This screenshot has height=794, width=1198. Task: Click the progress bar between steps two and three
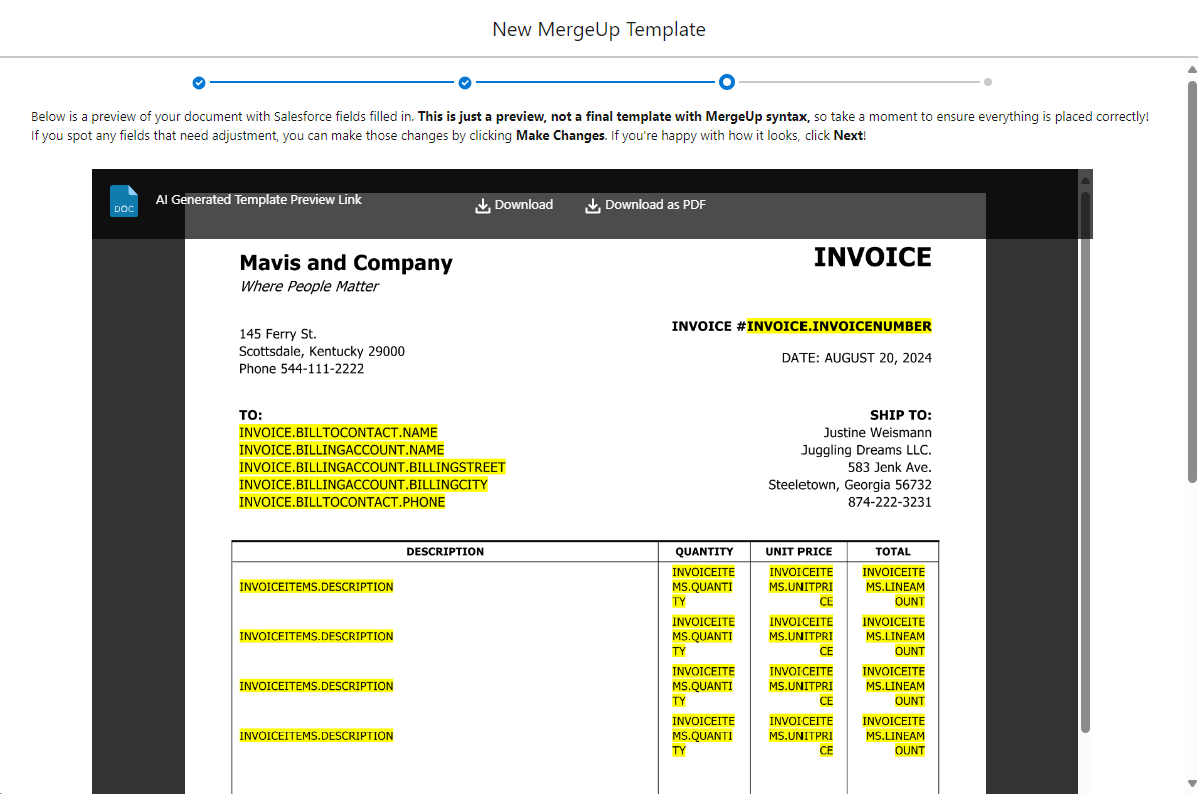point(595,82)
